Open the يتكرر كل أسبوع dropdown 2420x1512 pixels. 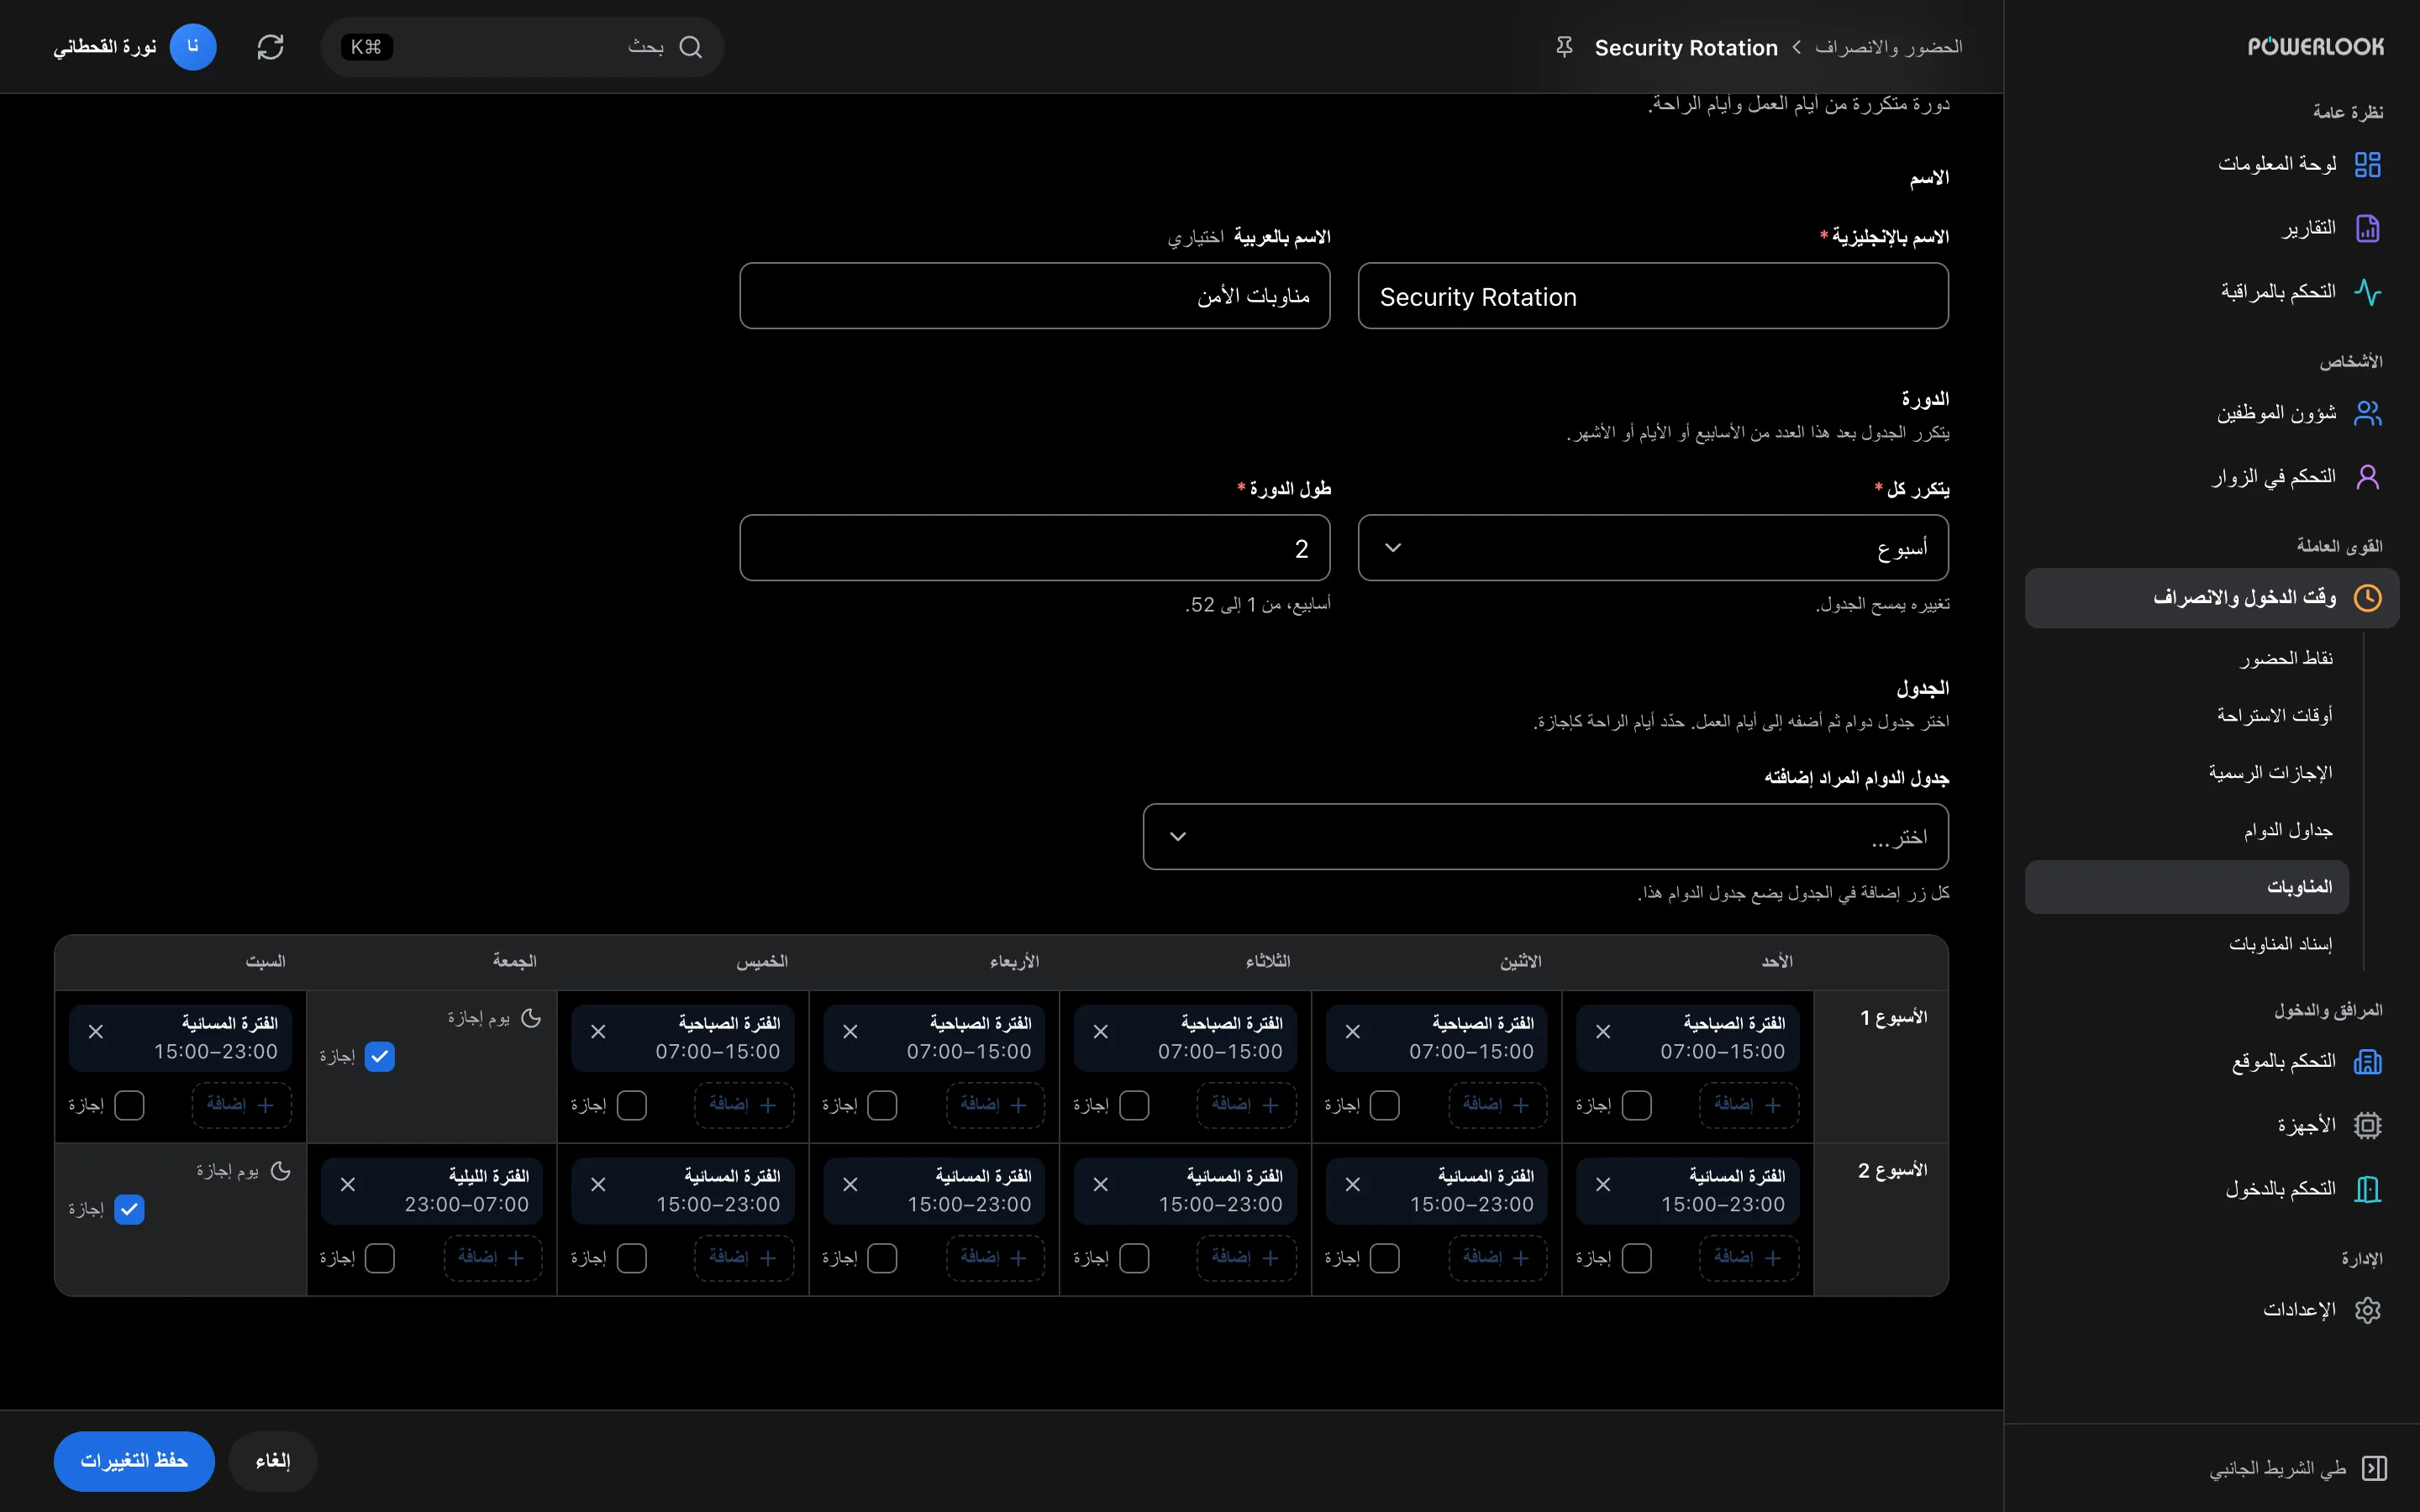point(1653,548)
